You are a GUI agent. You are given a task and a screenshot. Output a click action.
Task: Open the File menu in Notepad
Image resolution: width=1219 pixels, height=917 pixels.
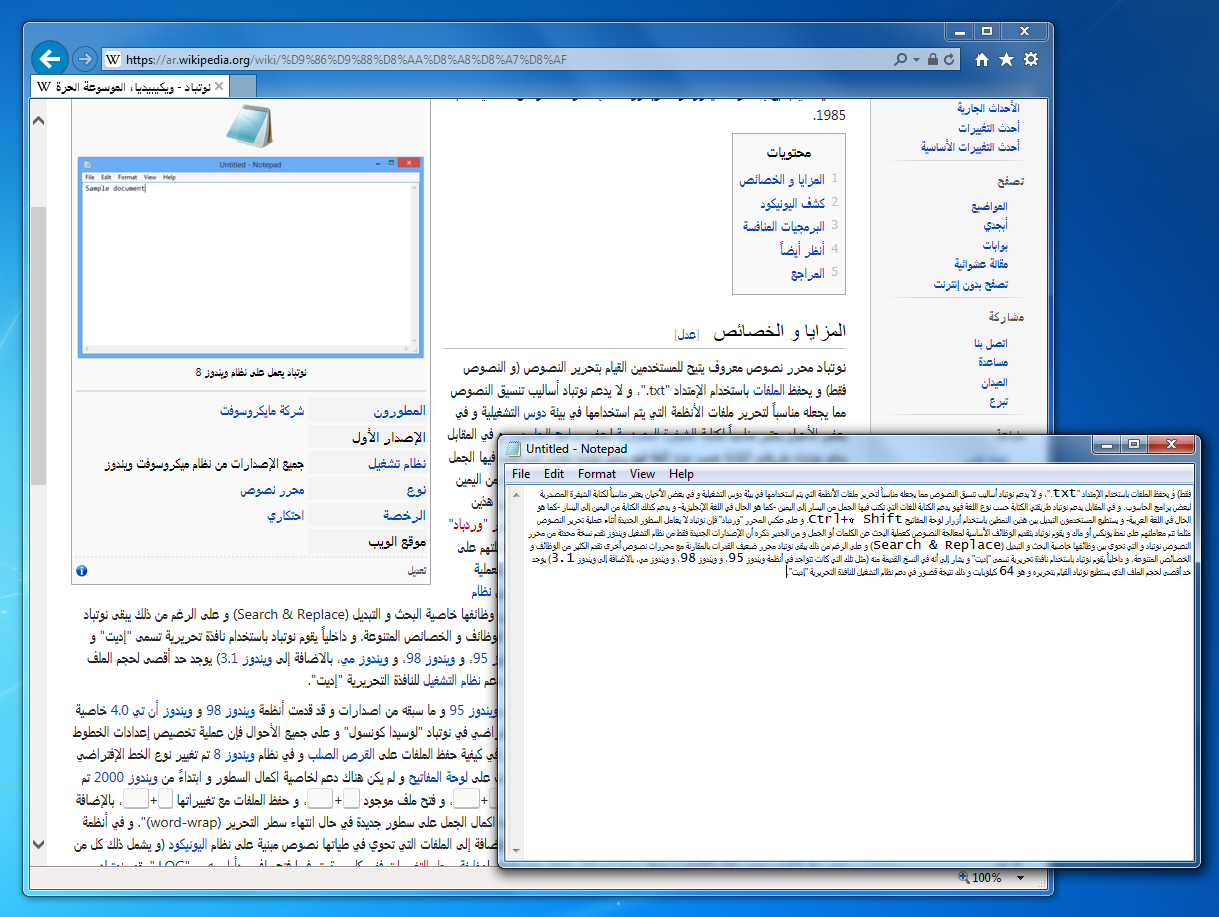tap(521, 474)
